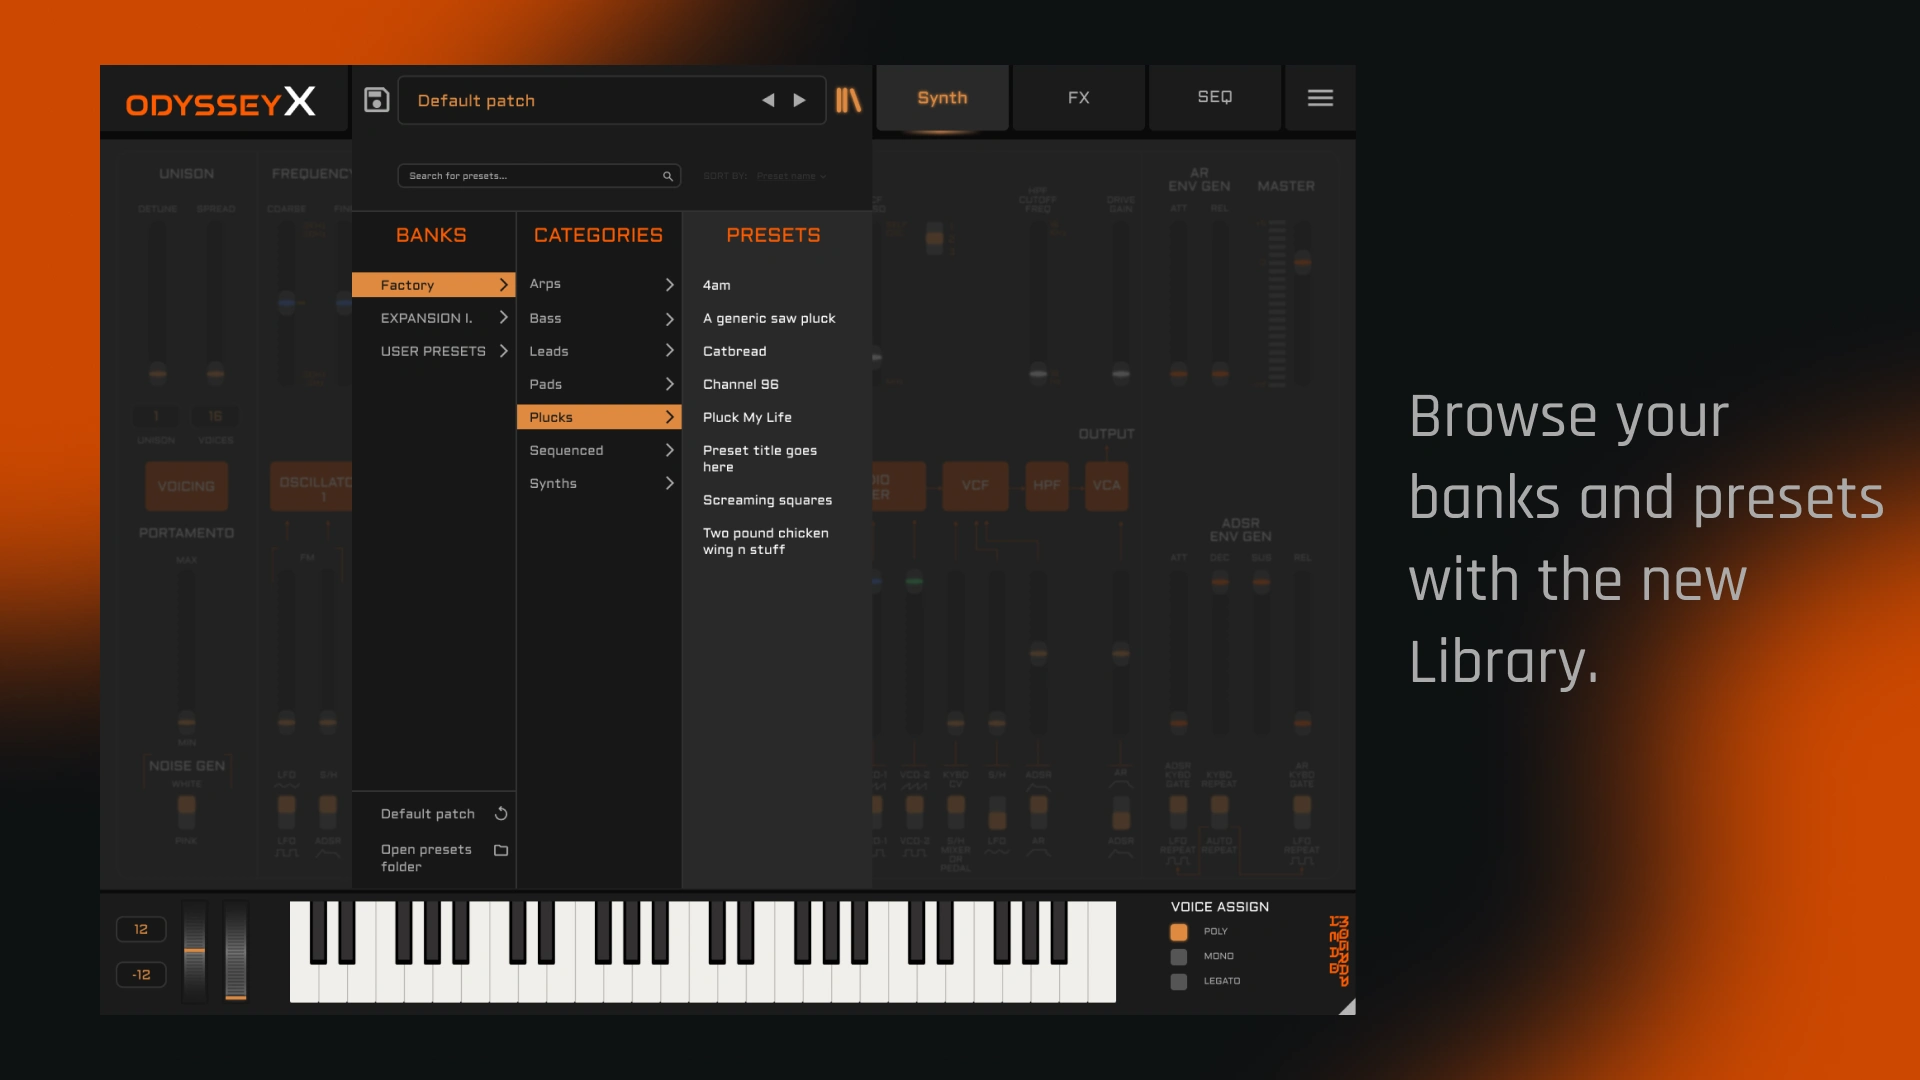1920x1080 pixels.
Task: Click the OdysseyX logo
Action: point(221,102)
